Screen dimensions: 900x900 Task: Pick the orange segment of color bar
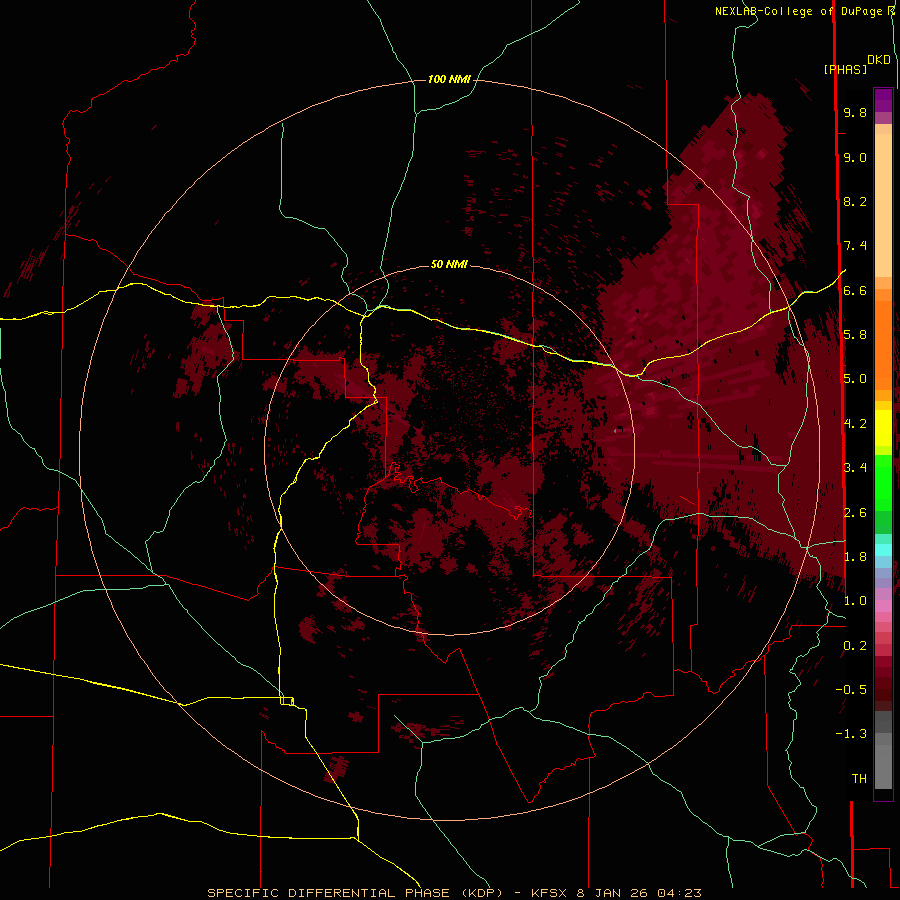tap(883, 344)
